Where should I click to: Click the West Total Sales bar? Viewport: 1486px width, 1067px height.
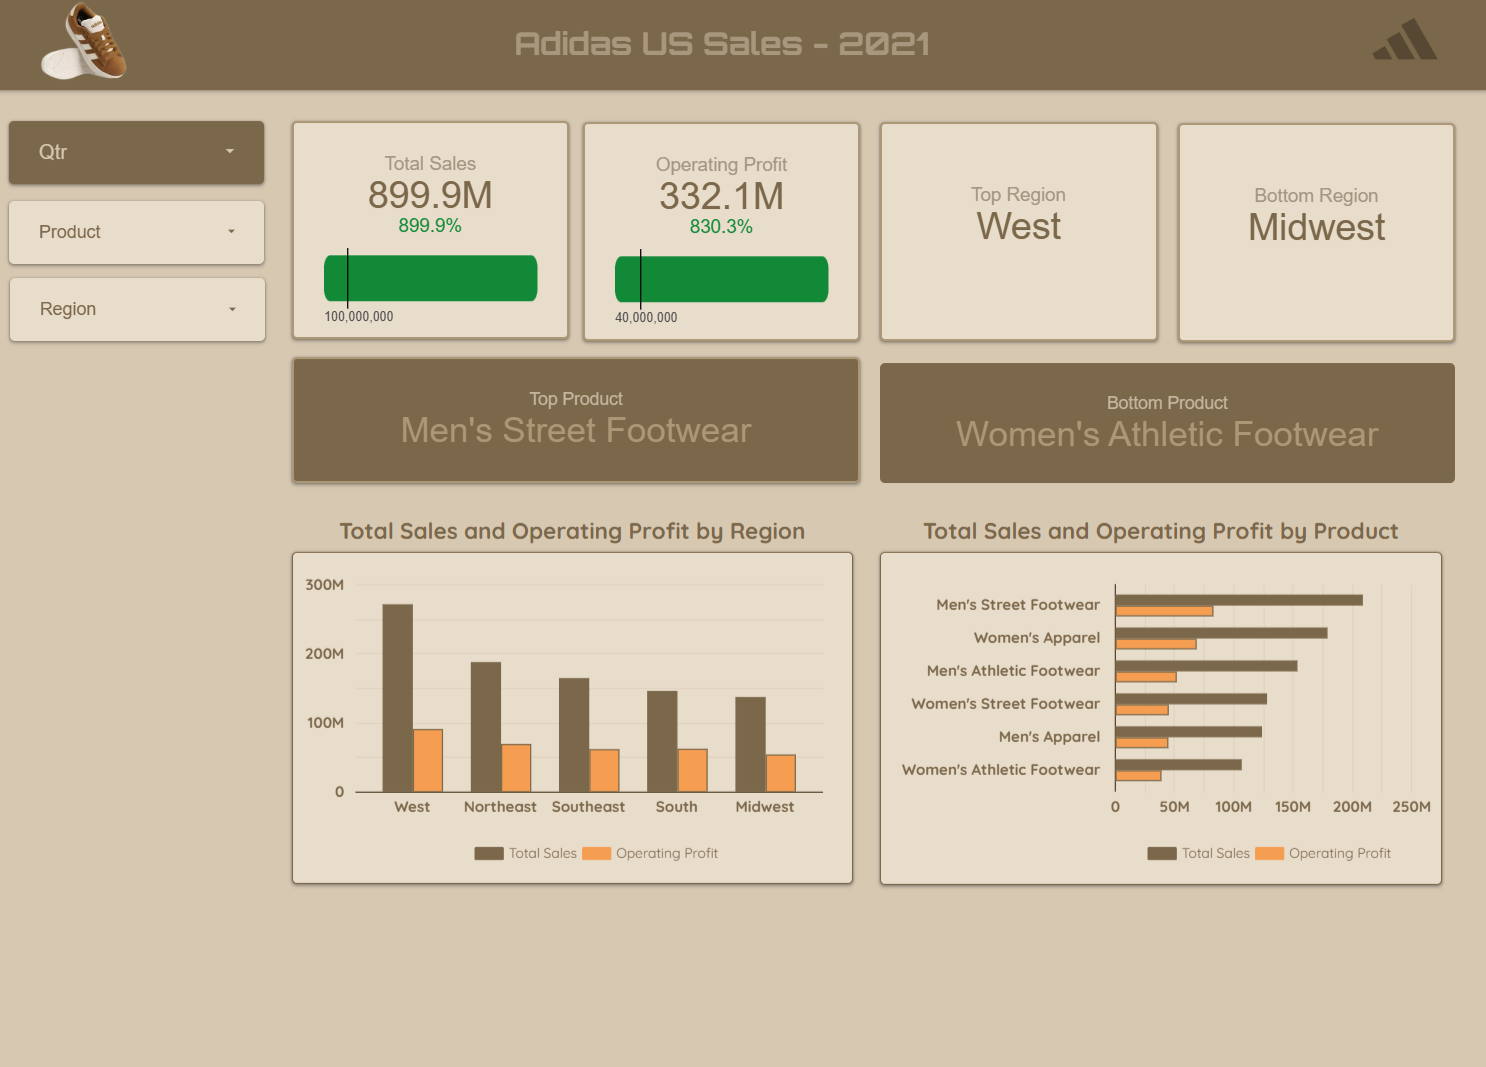tap(397, 698)
